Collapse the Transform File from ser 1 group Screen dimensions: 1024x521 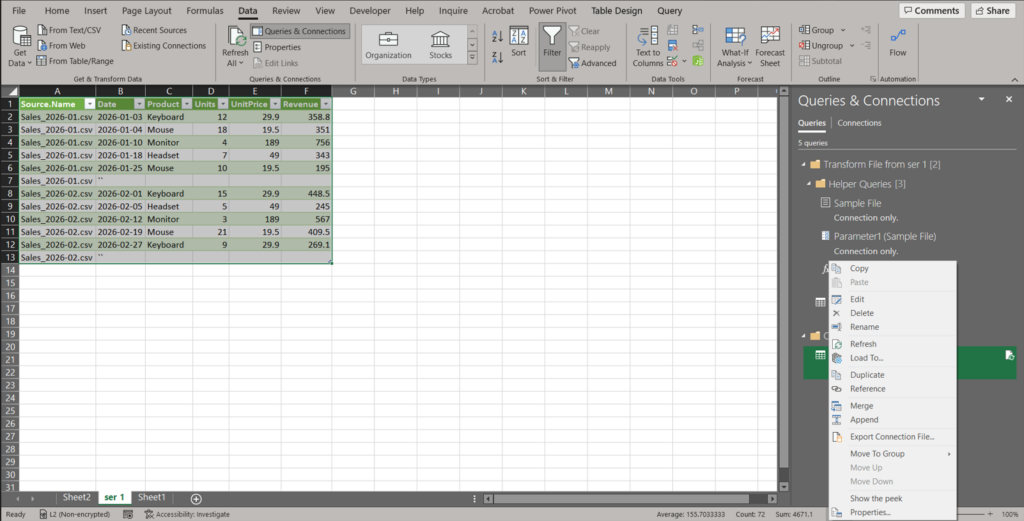[x=803, y=164]
